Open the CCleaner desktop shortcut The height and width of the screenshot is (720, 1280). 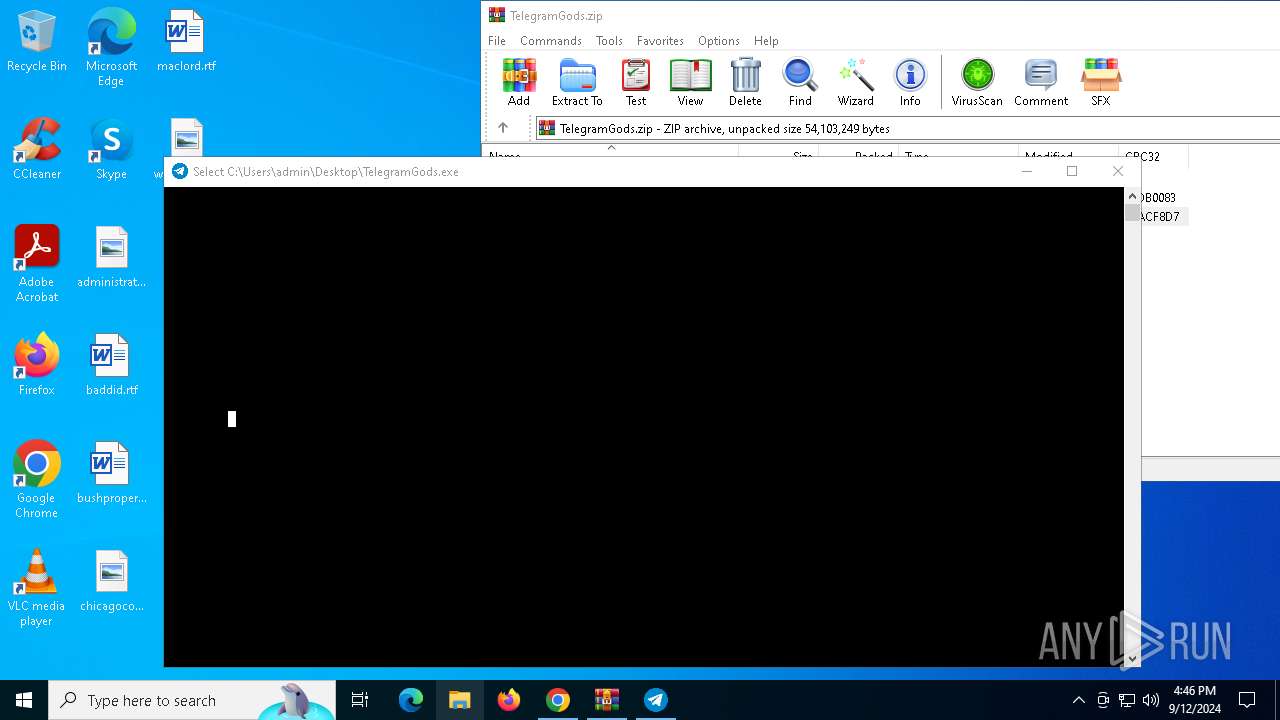coord(37,149)
